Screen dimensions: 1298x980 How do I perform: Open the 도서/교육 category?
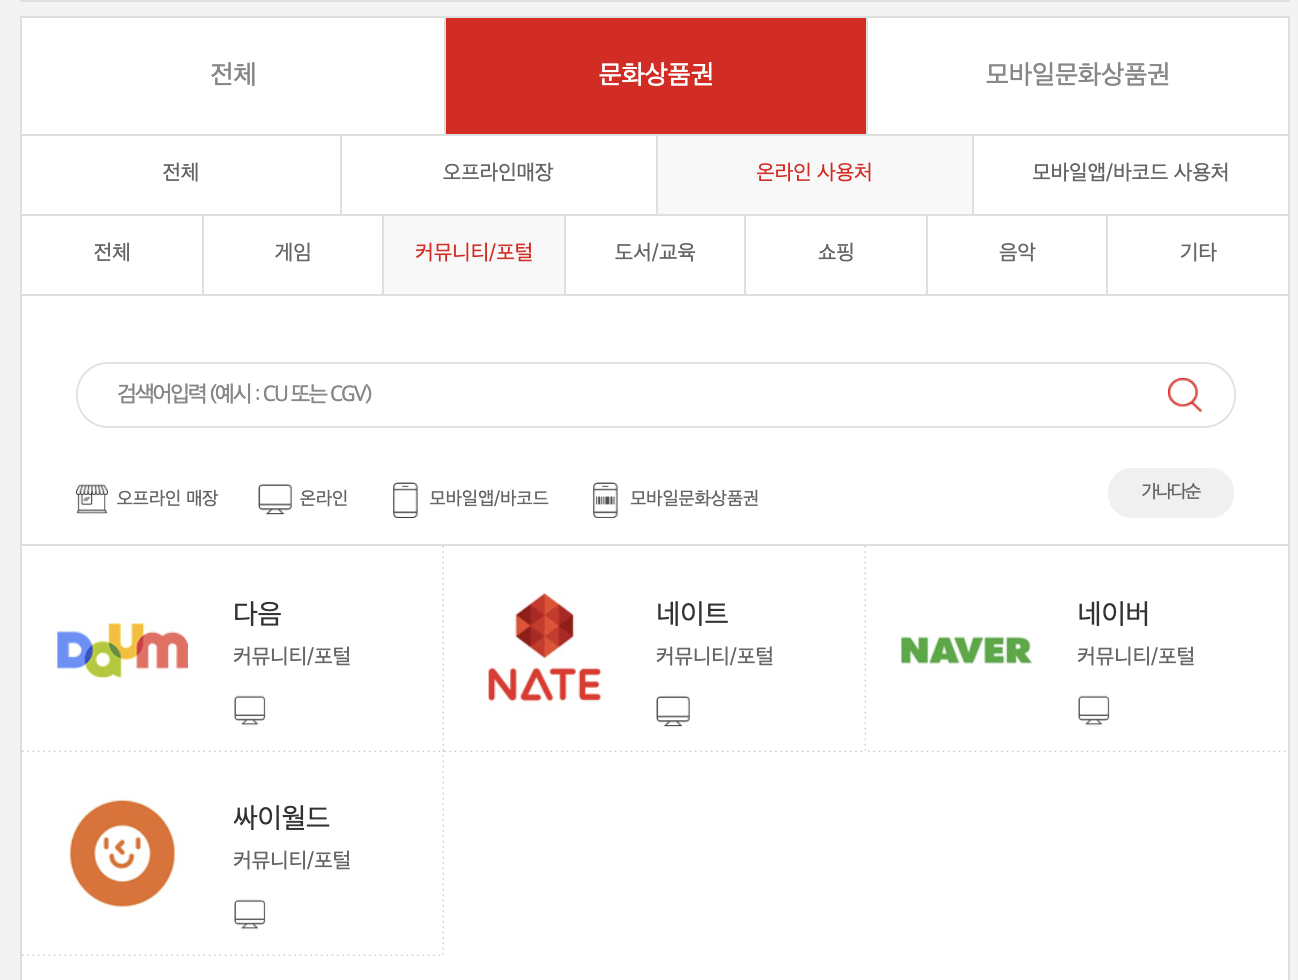[654, 254]
